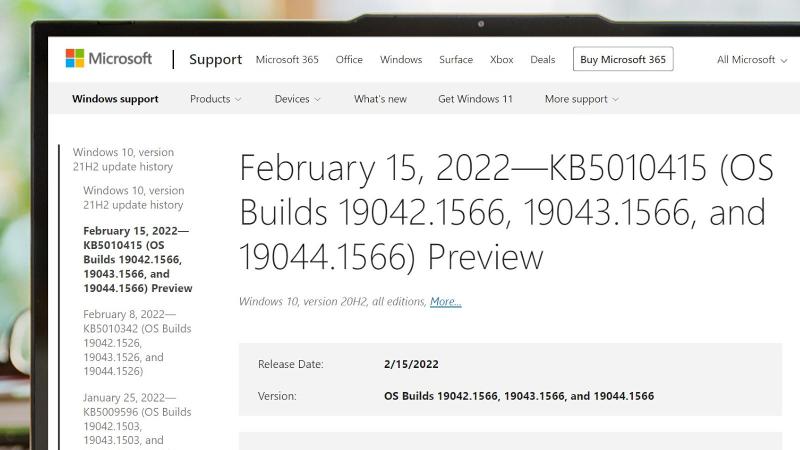Select February 15, 2022 KB5010415 sidebar entry
Screen dimensions: 800x450
pyautogui.click(x=138, y=259)
